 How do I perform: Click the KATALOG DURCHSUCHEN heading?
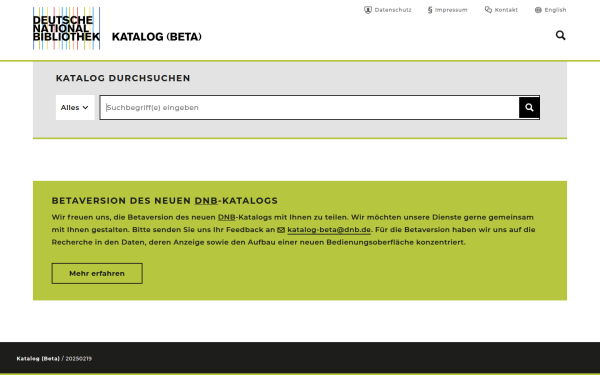(x=123, y=78)
